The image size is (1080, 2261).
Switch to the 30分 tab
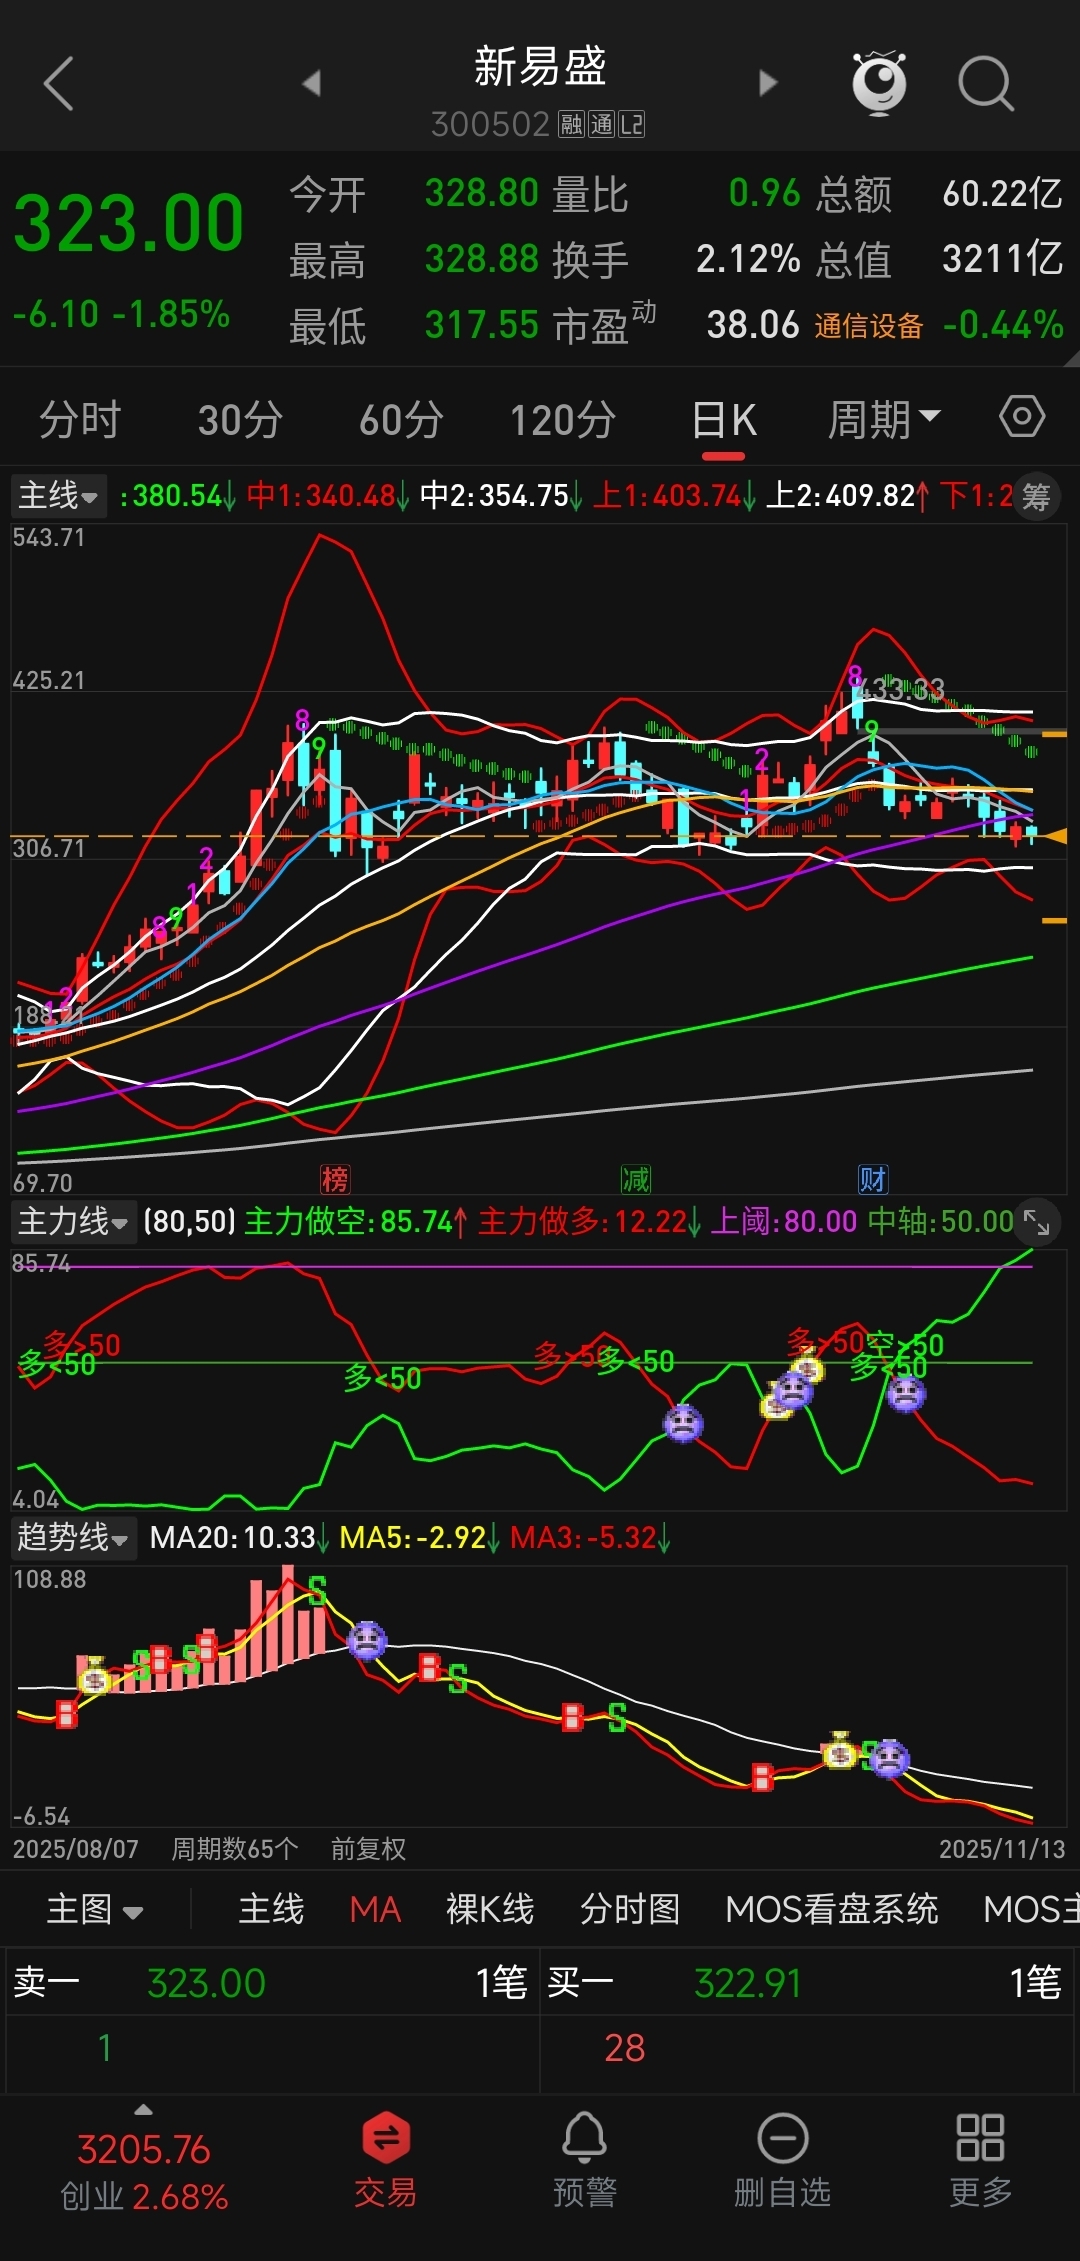240,419
